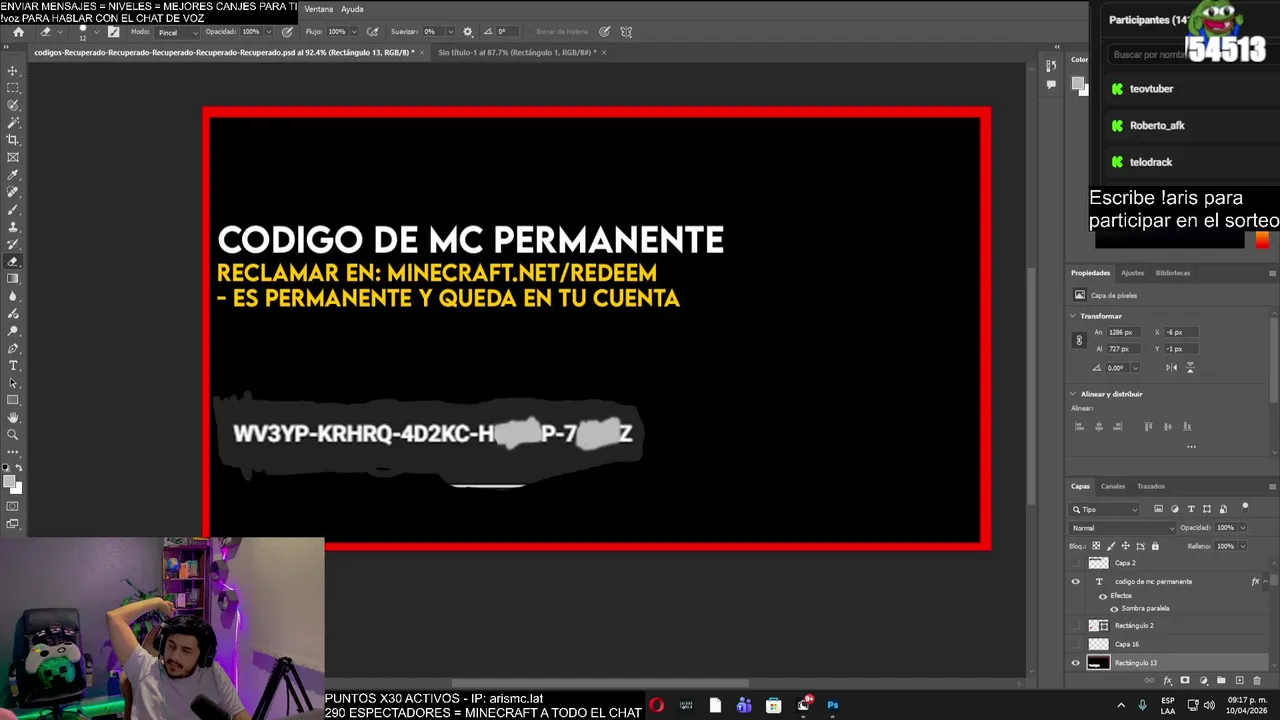Filter layers by type layers icon

(1191, 509)
